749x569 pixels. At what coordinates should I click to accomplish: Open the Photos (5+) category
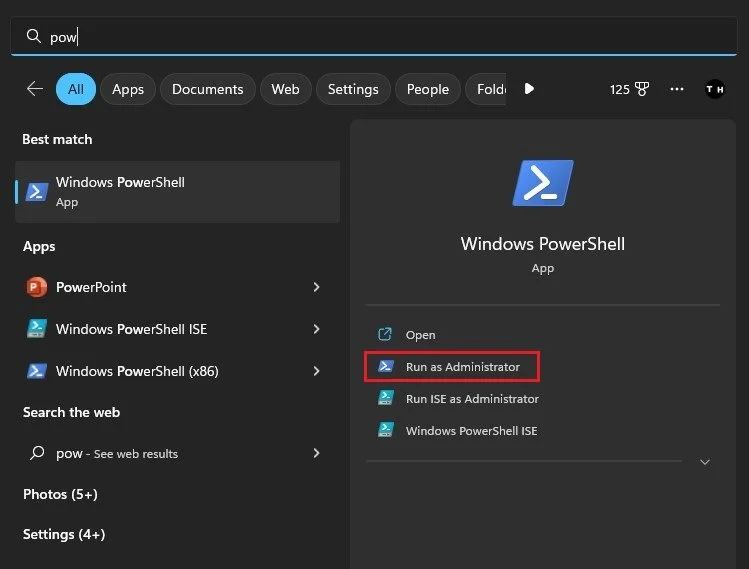pyautogui.click(x=60, y=494)
